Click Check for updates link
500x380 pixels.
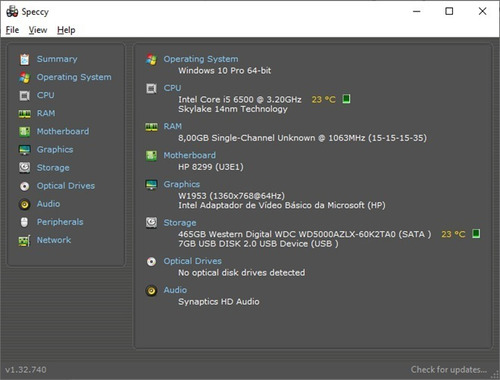pos(449,370)
